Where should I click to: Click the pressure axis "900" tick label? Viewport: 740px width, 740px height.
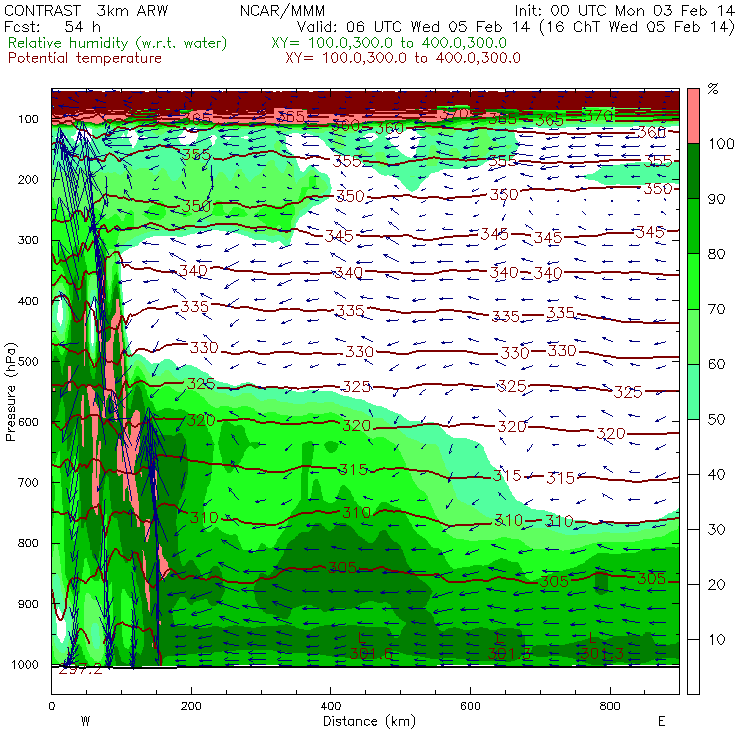(x=28, y=604)
